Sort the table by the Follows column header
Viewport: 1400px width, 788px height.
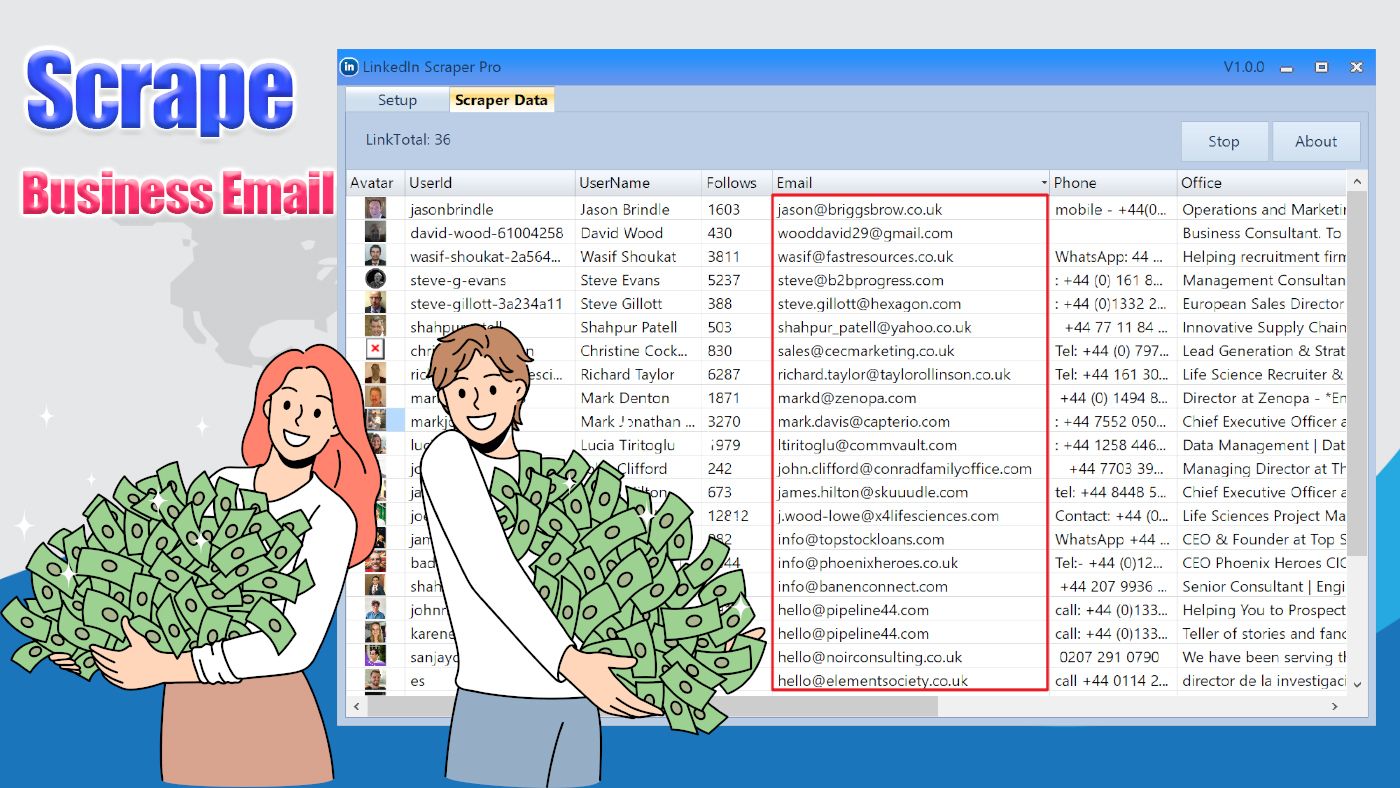(x=729, y=183)
